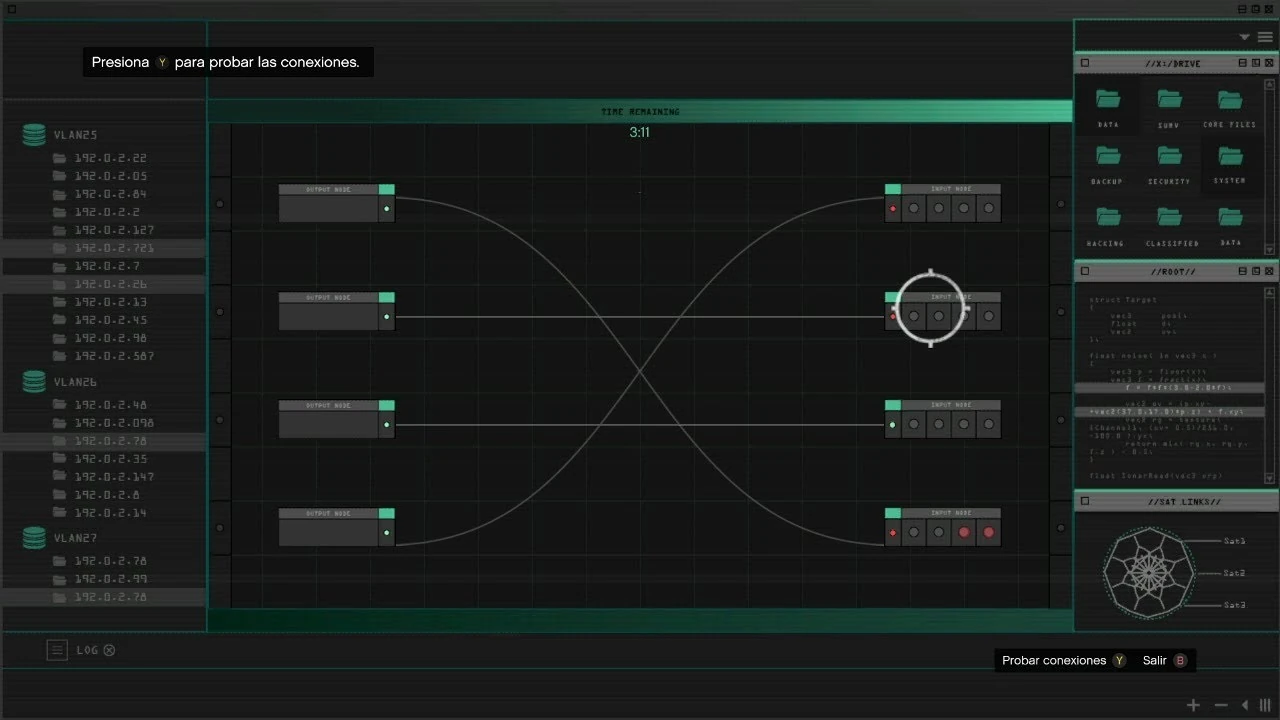Toggle the middle socket of the top input node
This screenshot has height=720, width=1280.
click(938, 208)
